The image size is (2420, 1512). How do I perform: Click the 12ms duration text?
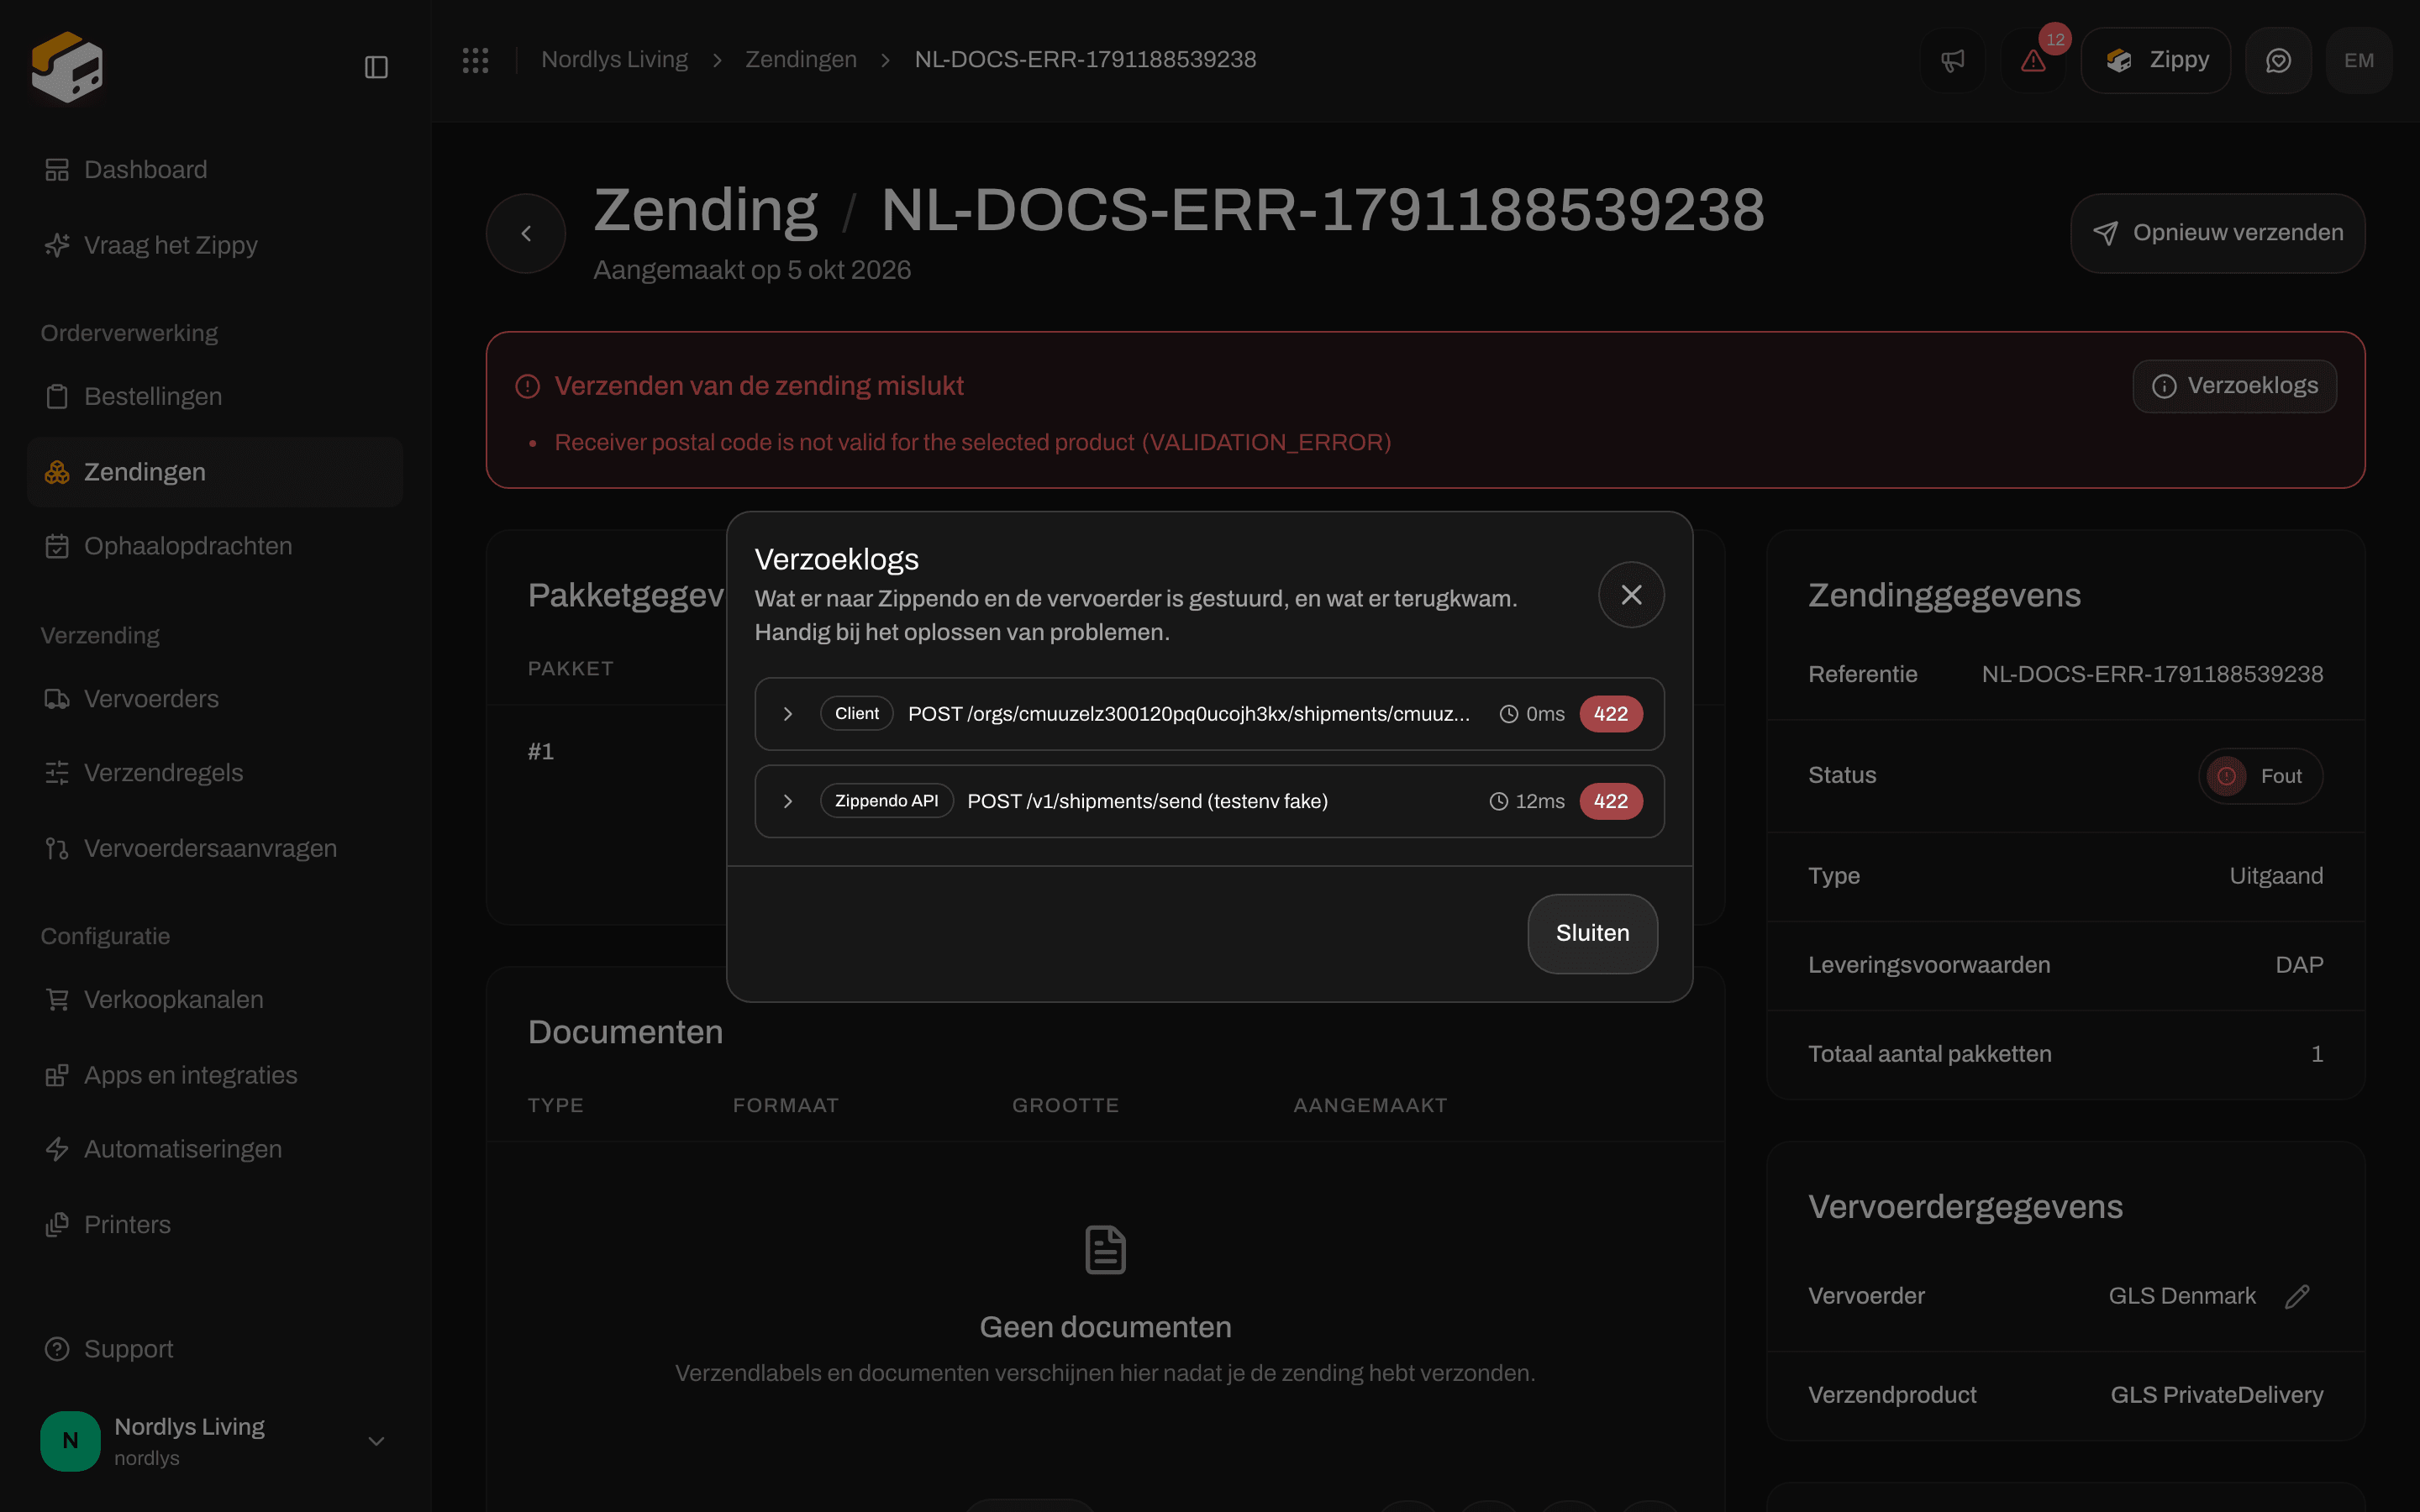pyautogui.click(x=1539, y=801)
